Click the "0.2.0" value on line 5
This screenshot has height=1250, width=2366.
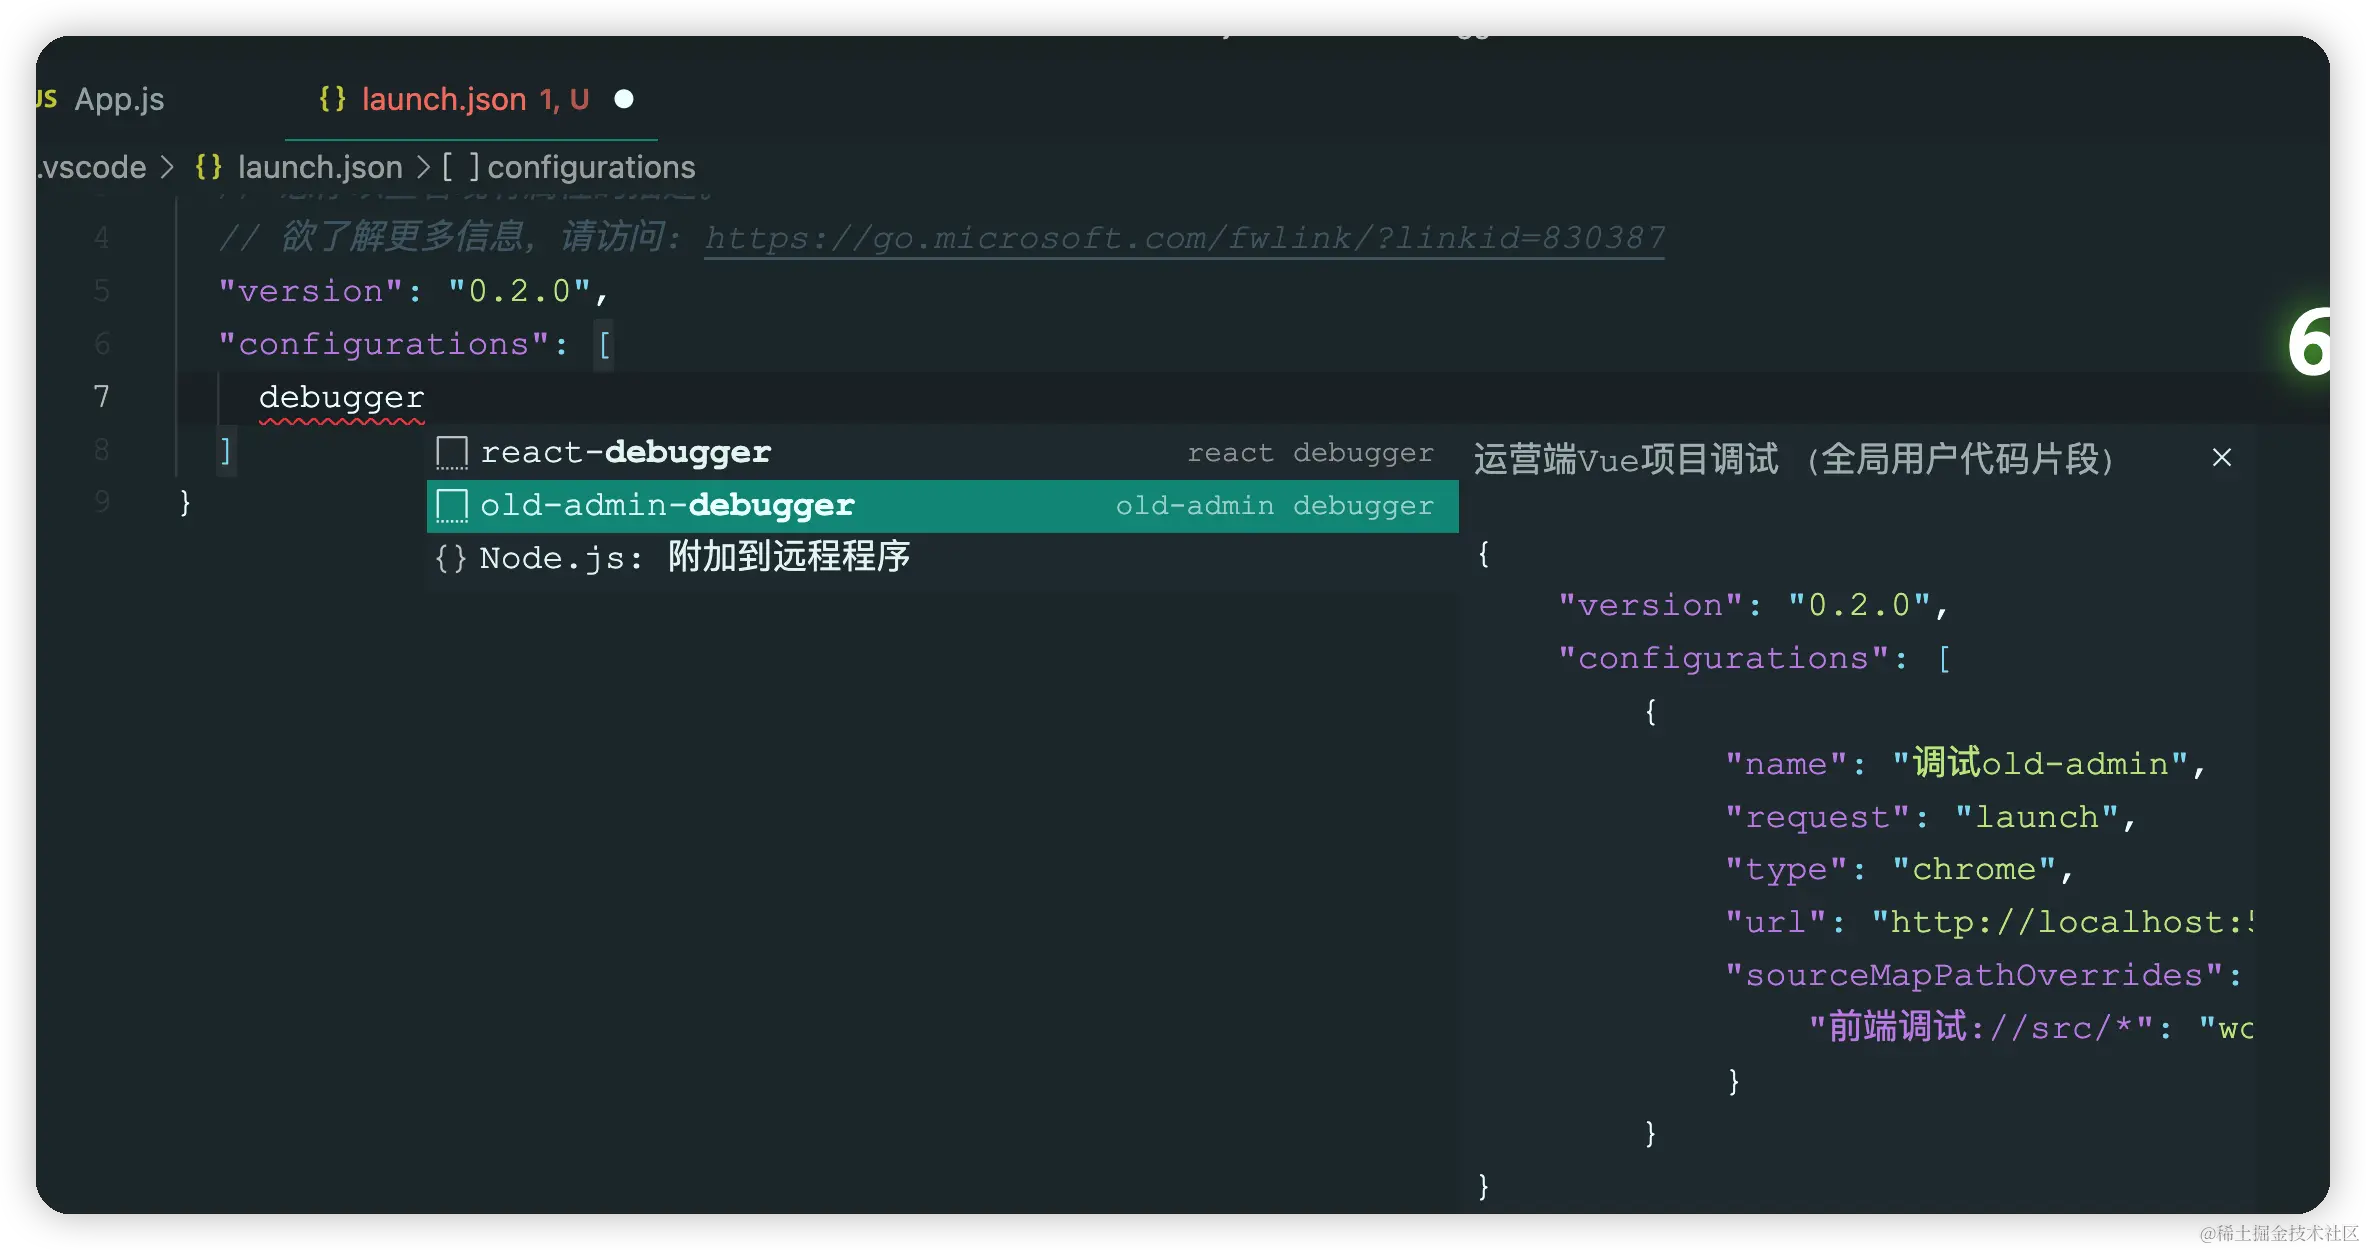pos(519,291)
